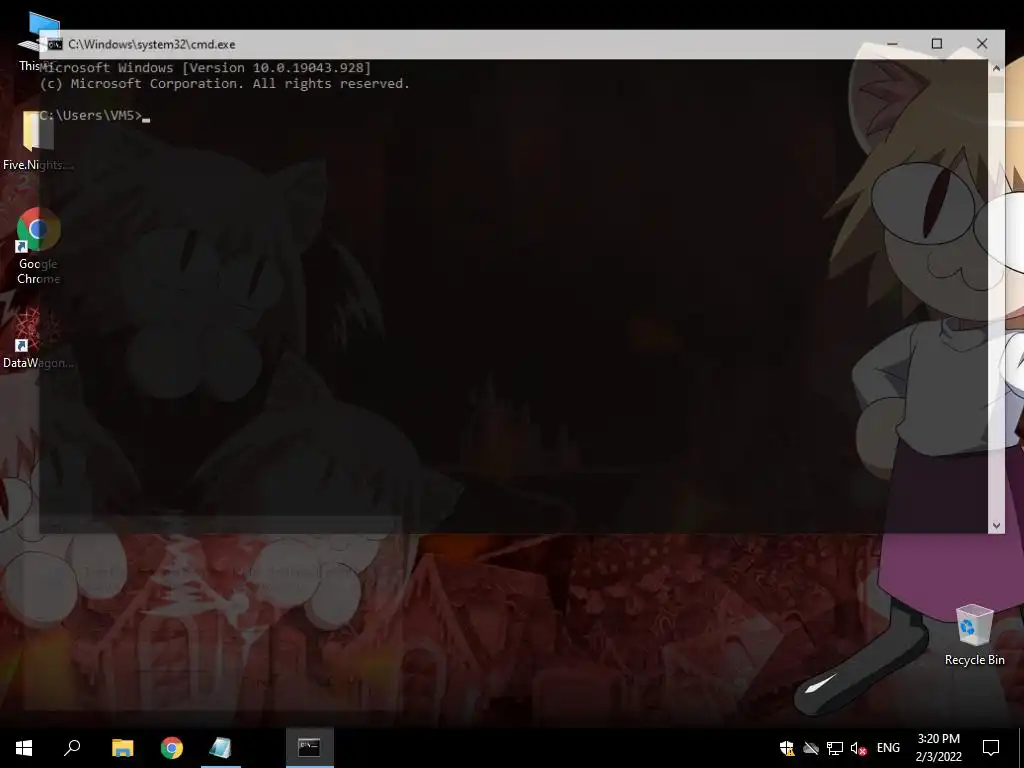Open the network status tray icon
The height and width of the screenshot is (768, 1024).
coord(835,748)
